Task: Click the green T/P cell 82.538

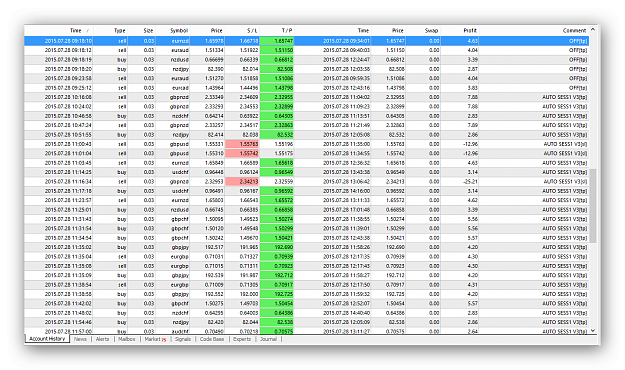Action: click(x=277, y=322)
